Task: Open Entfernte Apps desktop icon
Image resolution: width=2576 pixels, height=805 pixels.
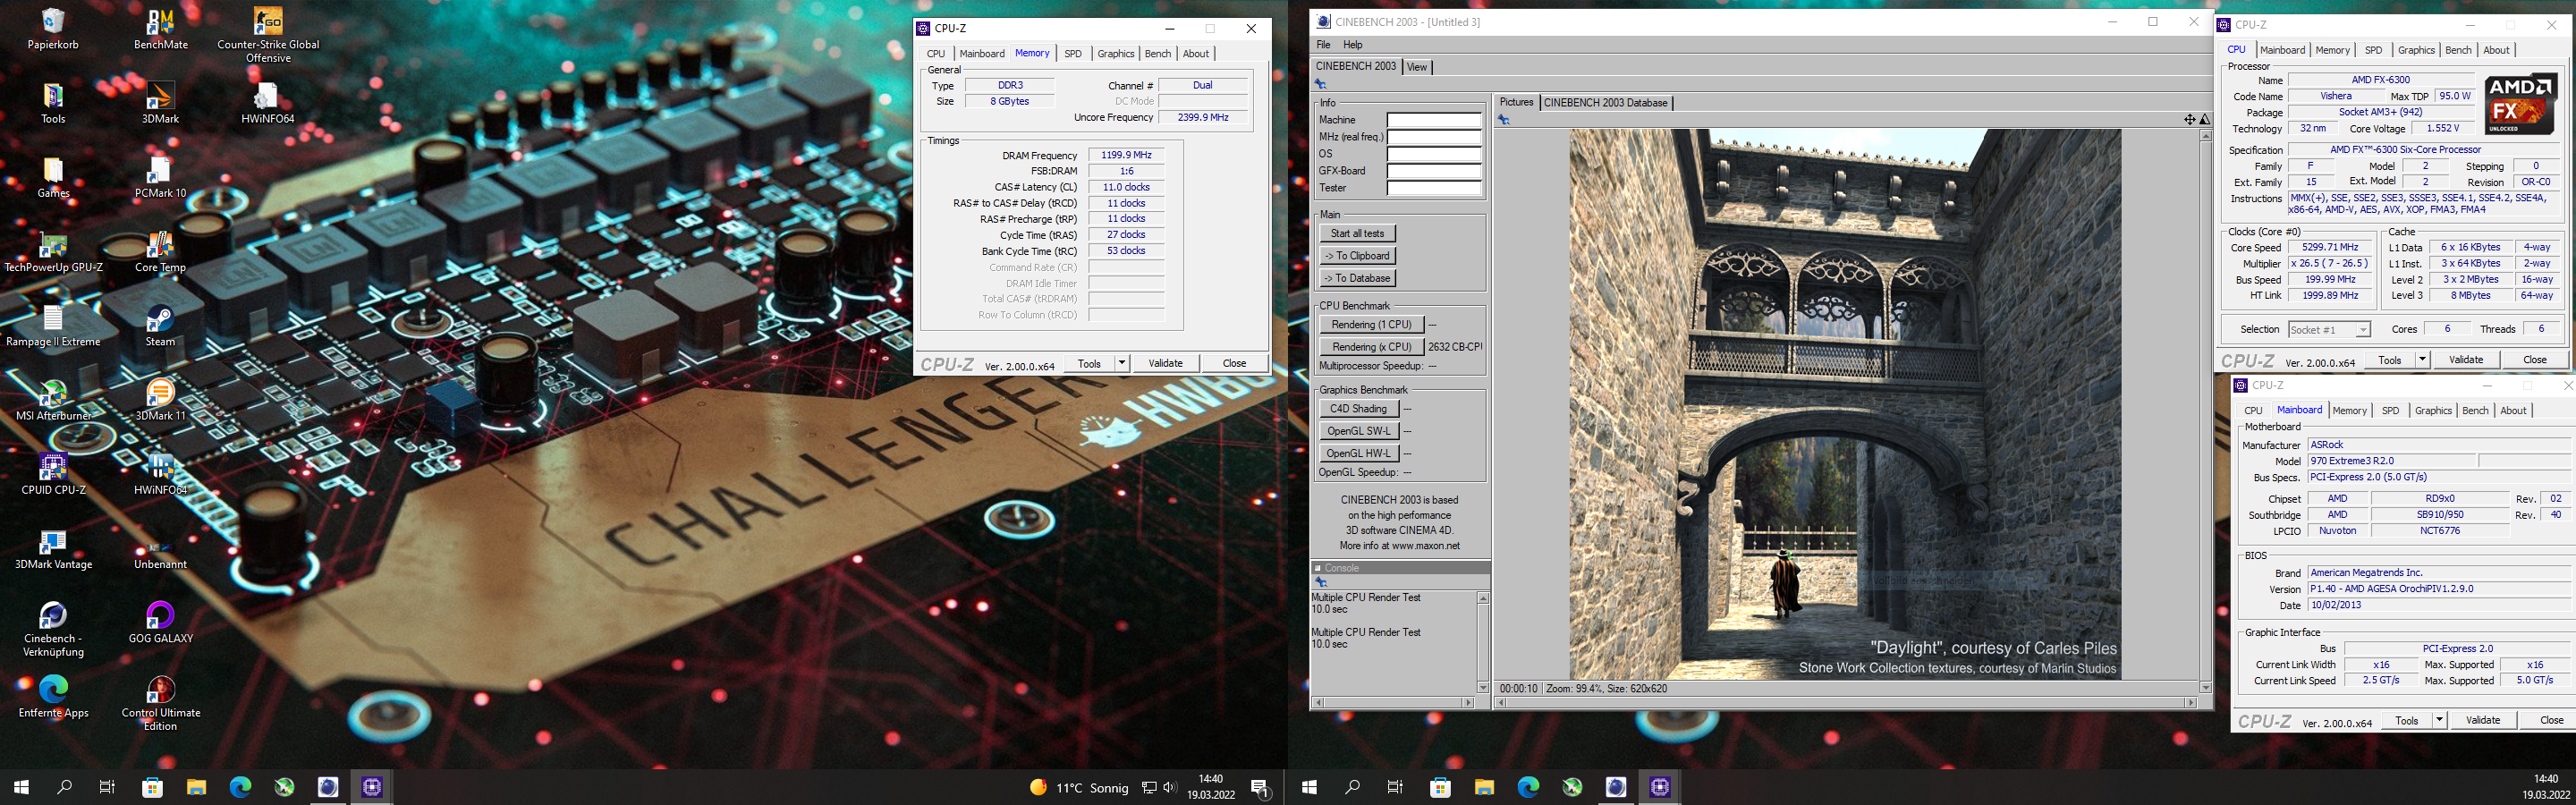Action: [53, 697]
